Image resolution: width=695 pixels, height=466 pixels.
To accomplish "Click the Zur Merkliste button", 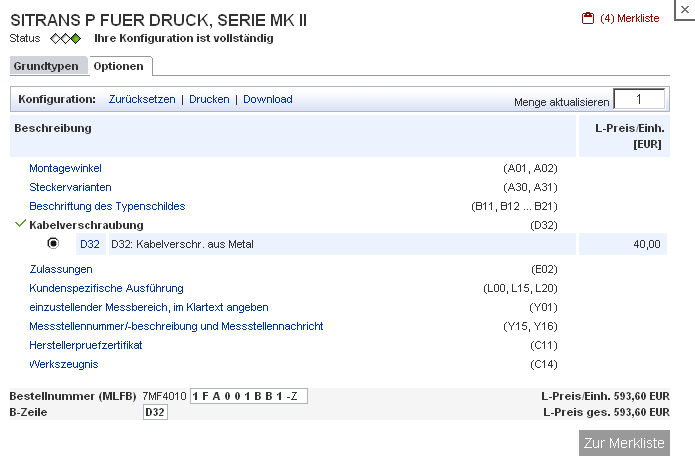I will click(x=624, y=443).
